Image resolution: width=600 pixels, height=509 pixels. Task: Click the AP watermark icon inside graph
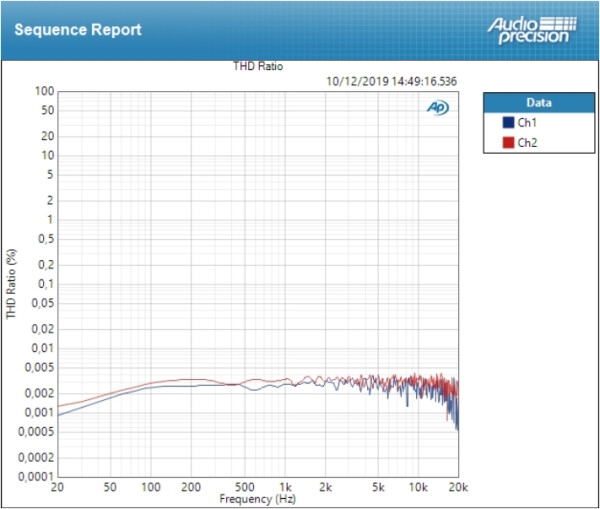(437, 107)
